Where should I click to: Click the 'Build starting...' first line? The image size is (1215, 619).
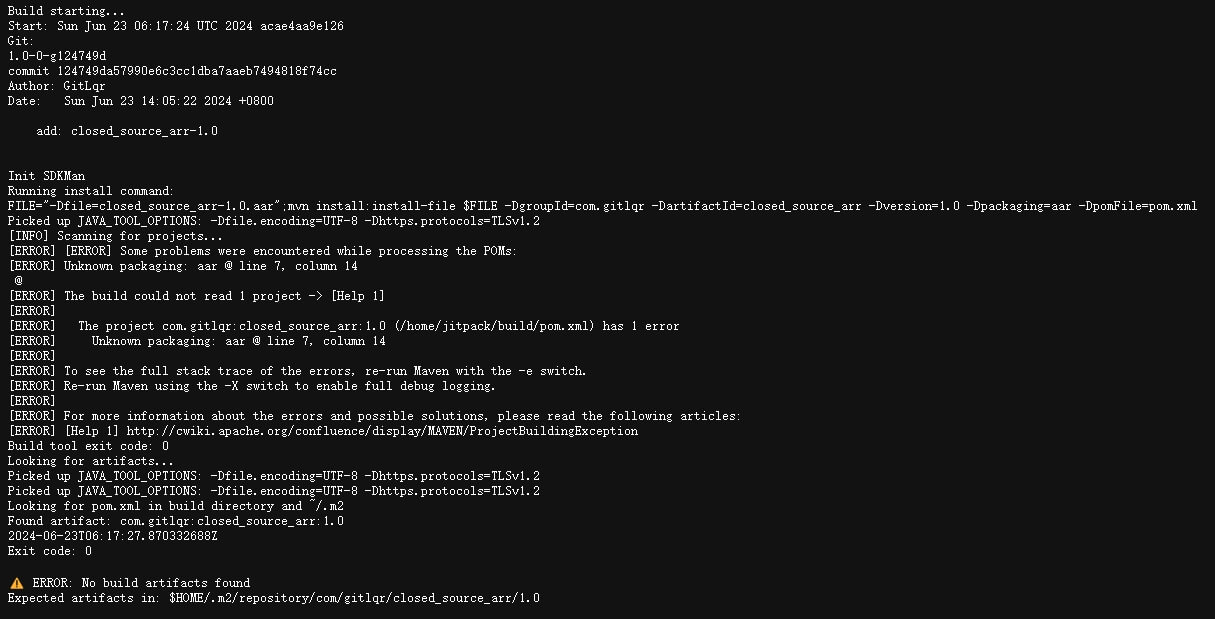pos(67,11)
